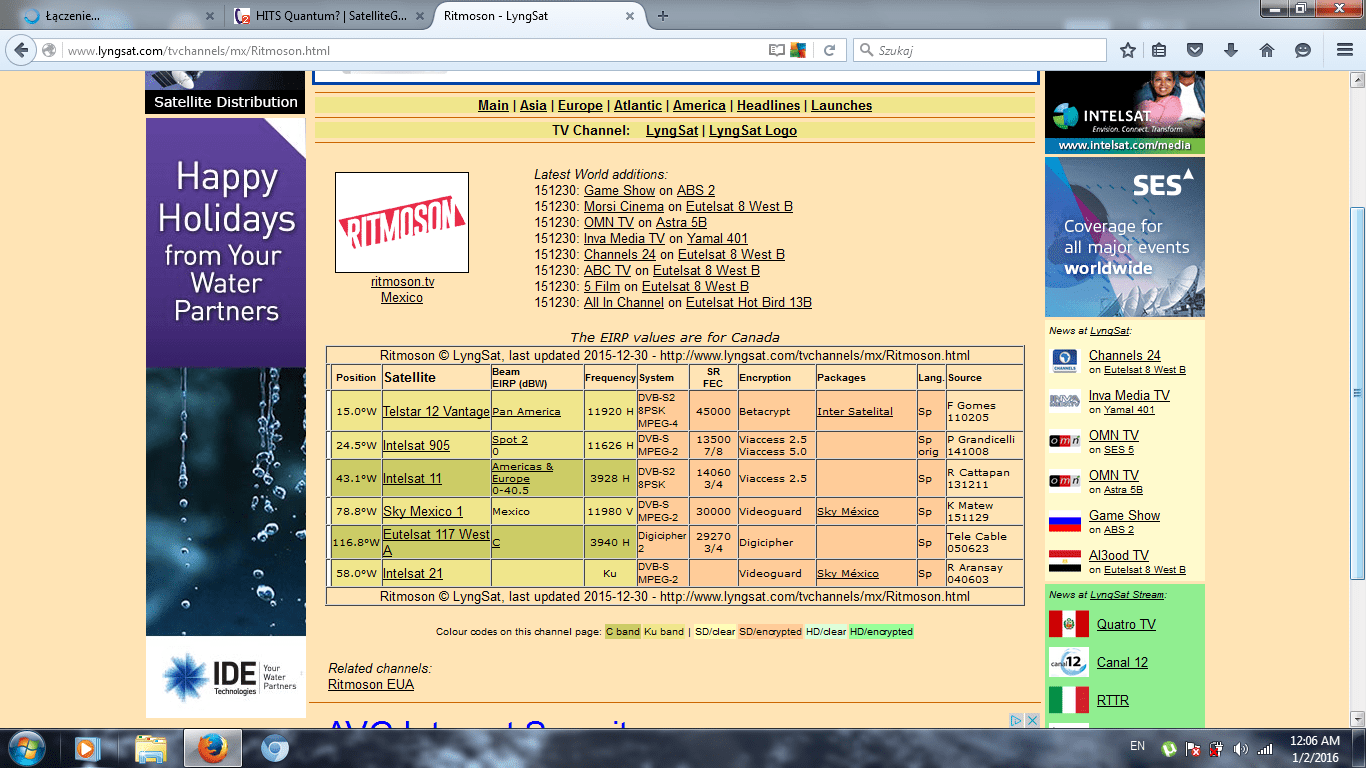
Task: Open the Launches page
Action: [841, 105]
